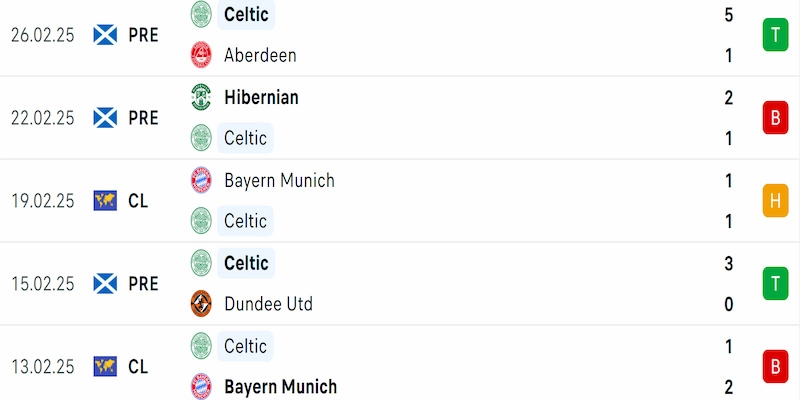Open Dundee Utd team link
The height and width of the screenshot is (400, 800).
(268, 304)
